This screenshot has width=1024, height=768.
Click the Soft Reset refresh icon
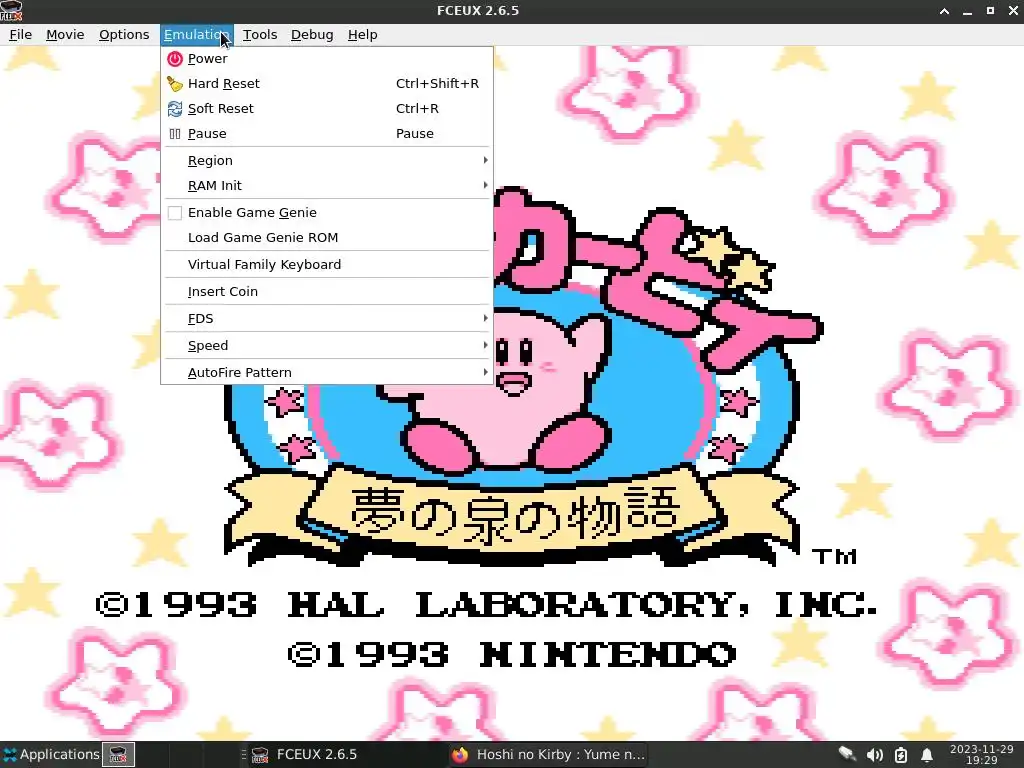coord(174,108)
